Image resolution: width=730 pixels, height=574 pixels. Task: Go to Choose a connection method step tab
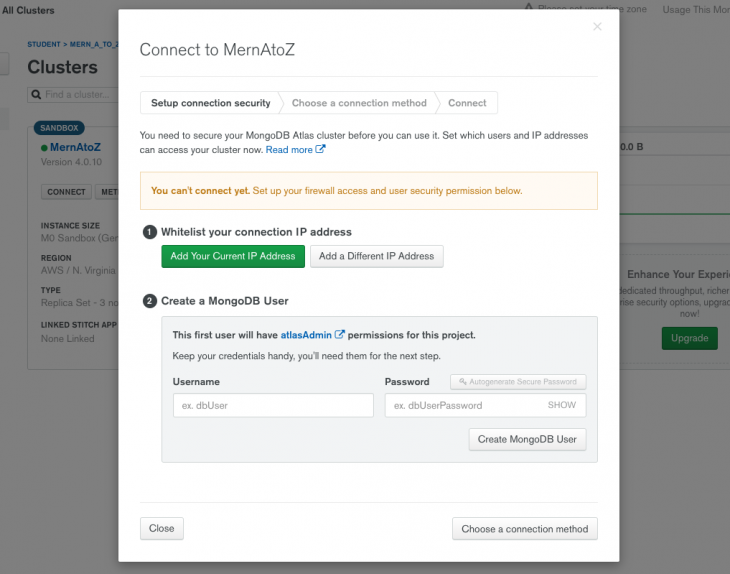coord(359,103)
